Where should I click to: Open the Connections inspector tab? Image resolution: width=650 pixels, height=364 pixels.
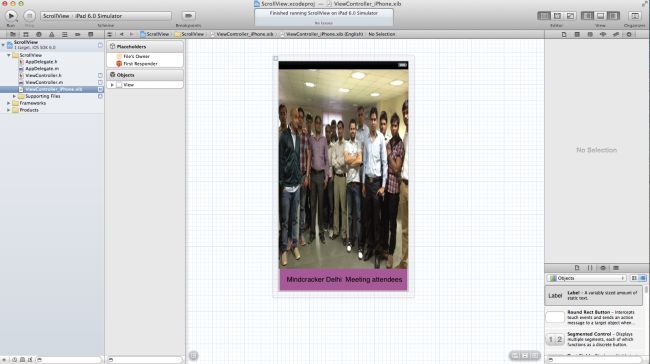point(629,34)
